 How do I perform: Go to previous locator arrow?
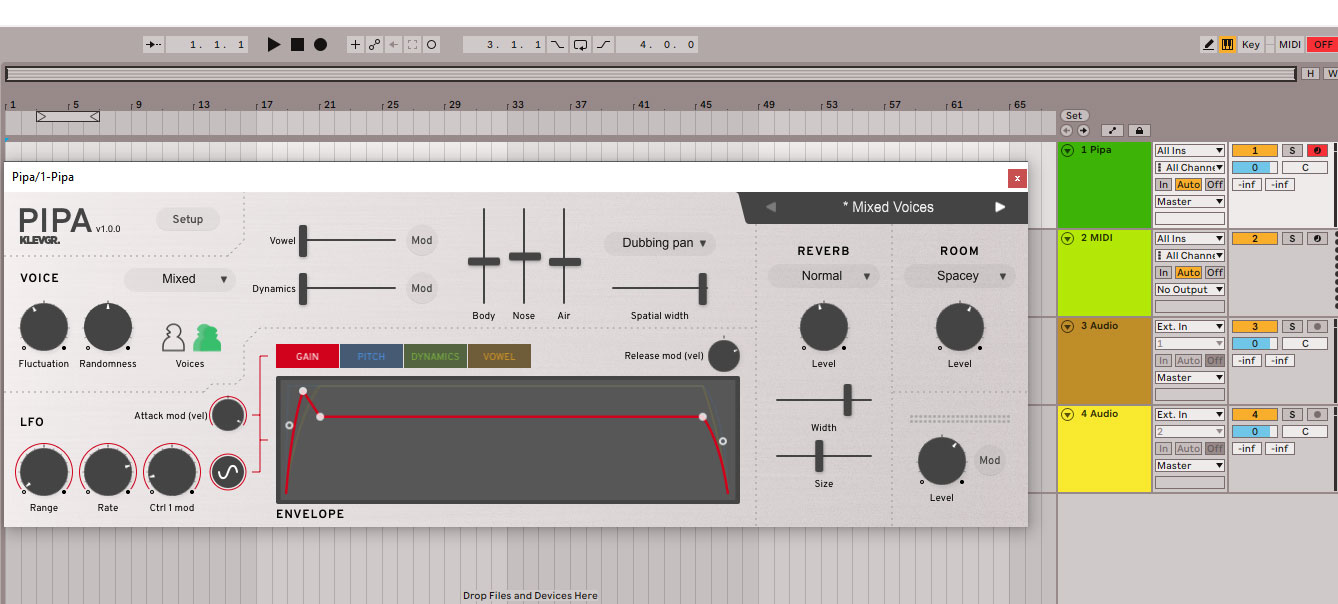pyautogui.click(x=1067, y=131)
